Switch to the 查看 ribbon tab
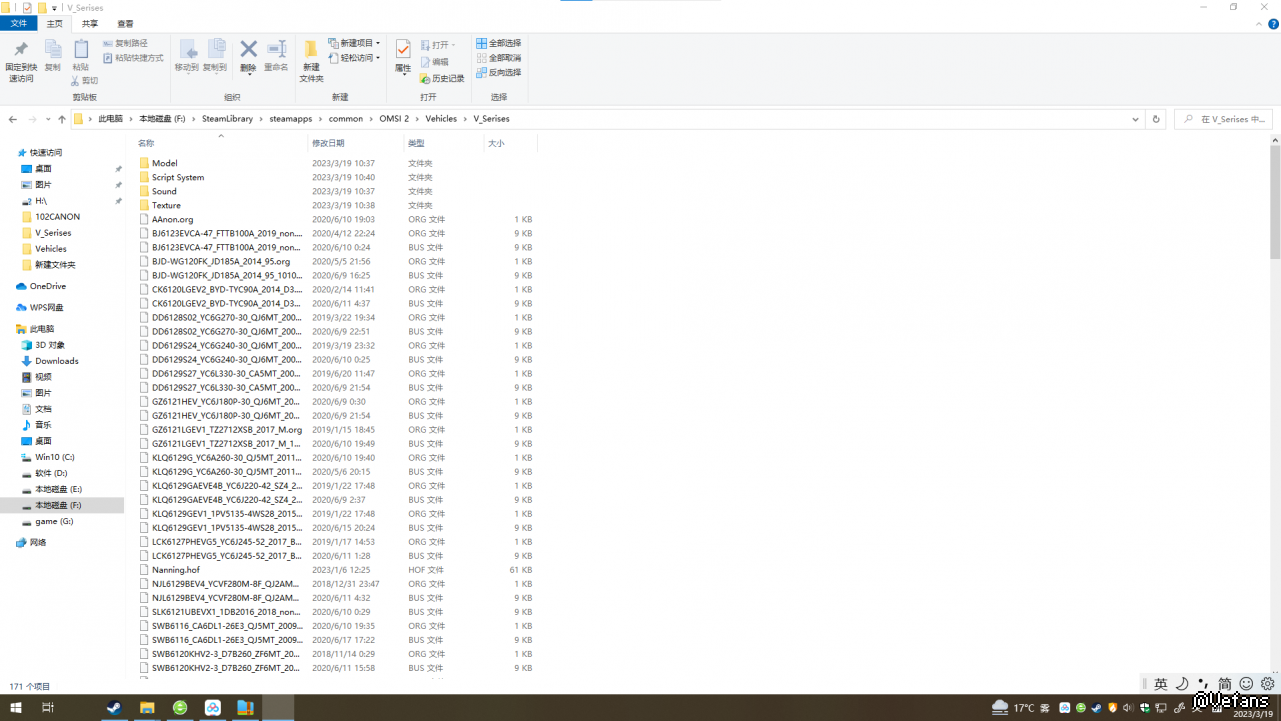The width and height of the screenshot is (1281, 721). click(125, 23)
